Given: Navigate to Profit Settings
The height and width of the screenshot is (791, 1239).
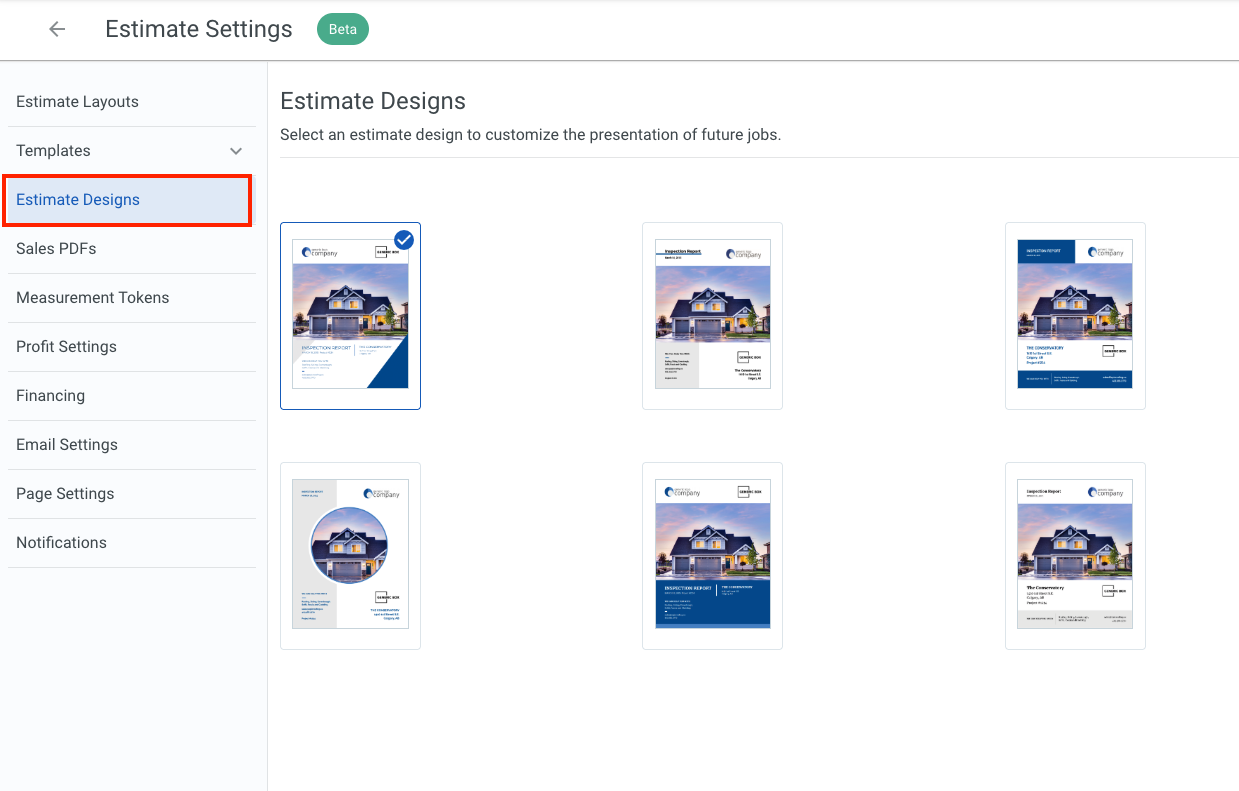Looking at the screenshot, I should coord(66,346).
